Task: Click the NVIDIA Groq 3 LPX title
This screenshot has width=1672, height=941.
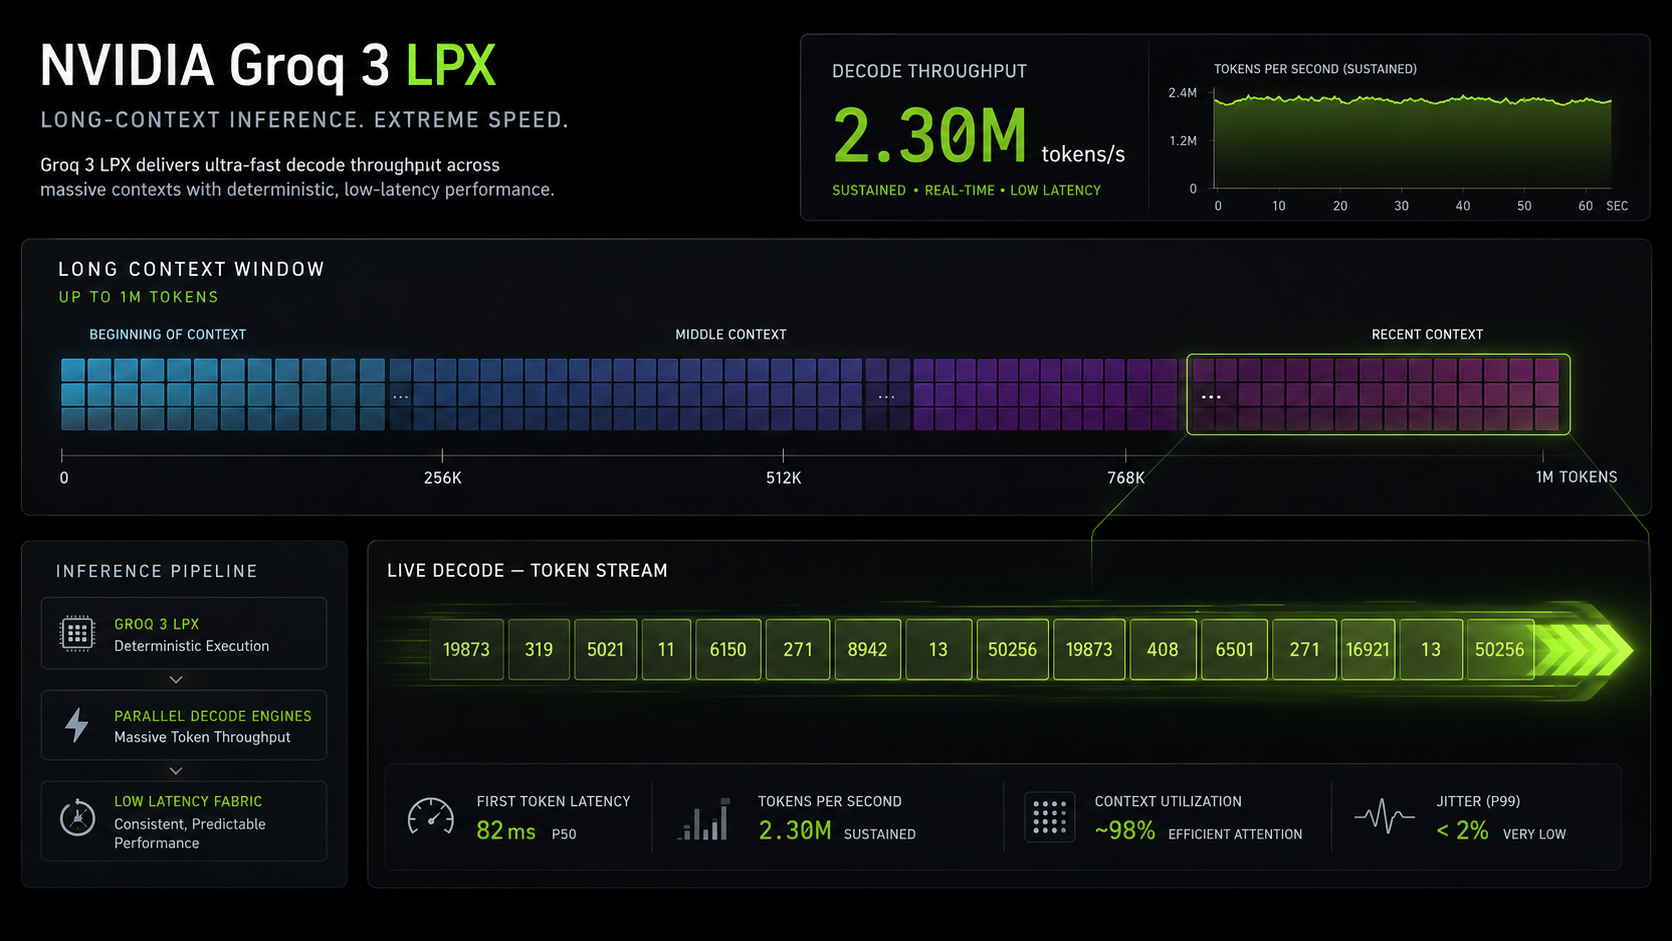Action: [267, 66]
